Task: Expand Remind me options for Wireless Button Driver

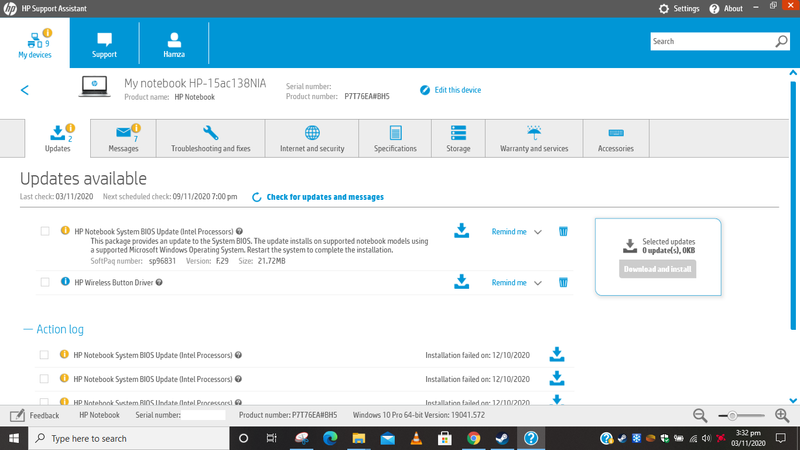Action: [x=538, y=283]
